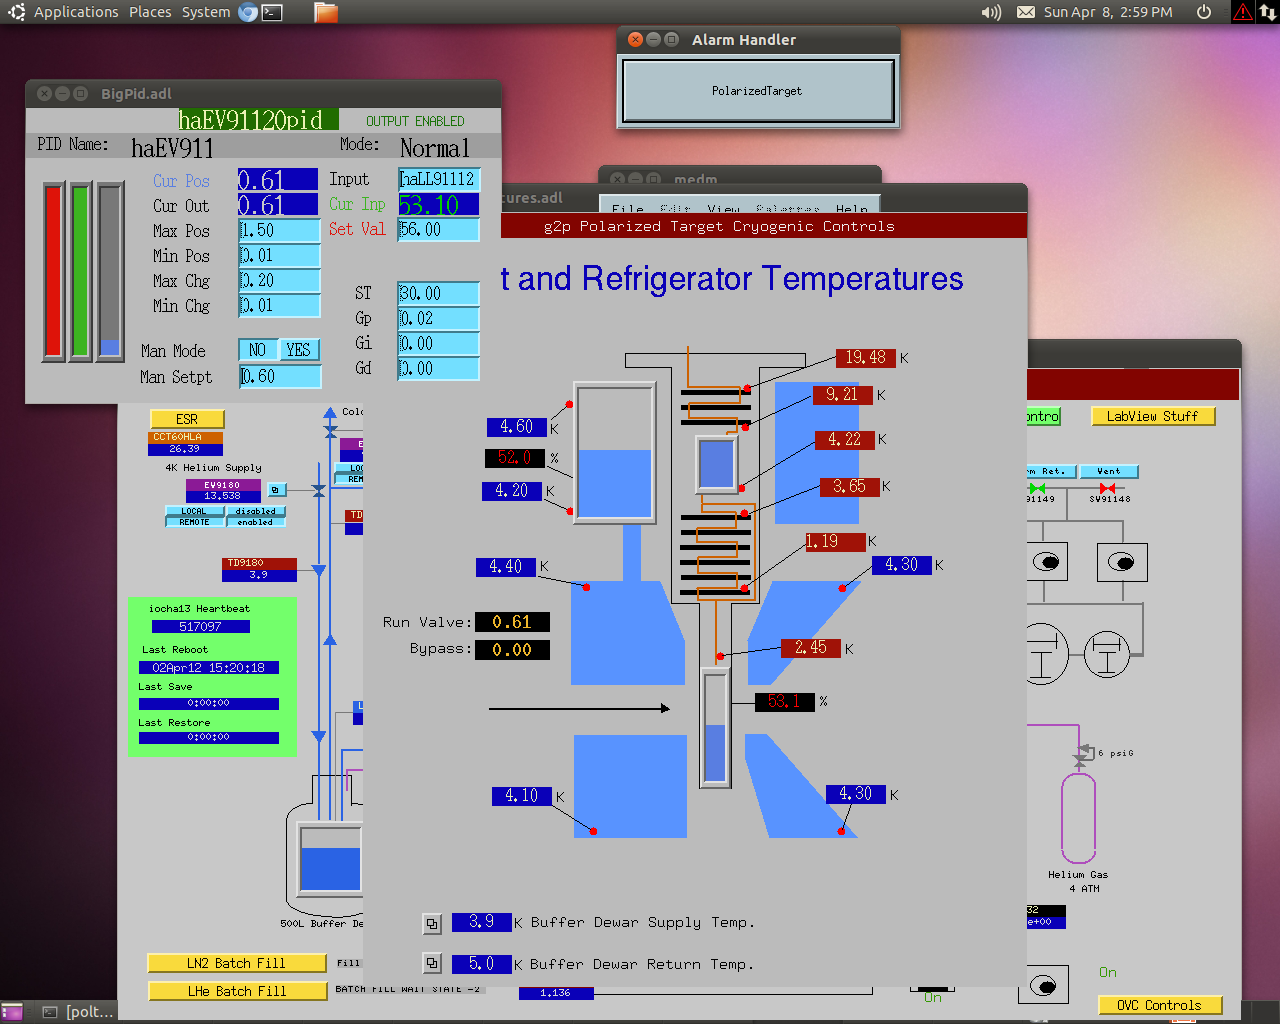This screenshot has height=1024, width=1280.
Task: Click the Ubuntu logo in the top panel
Action: click(x=16, y=12)
